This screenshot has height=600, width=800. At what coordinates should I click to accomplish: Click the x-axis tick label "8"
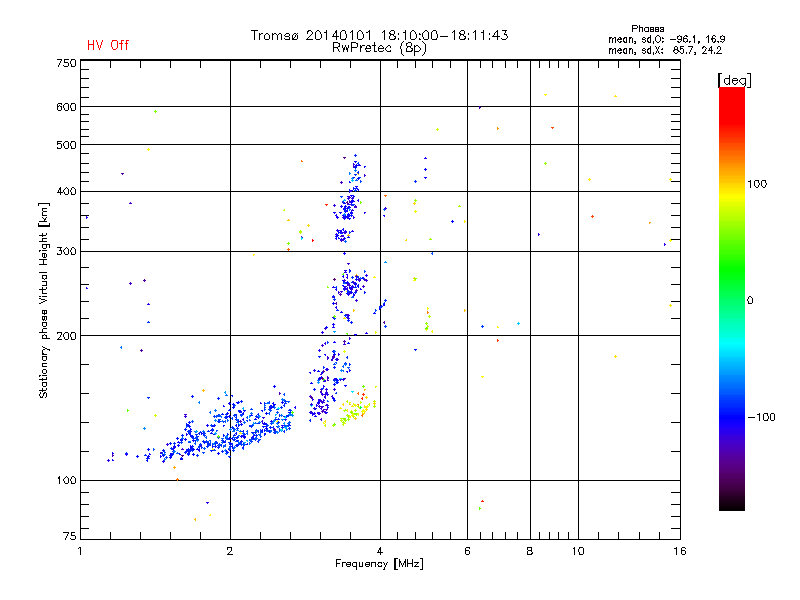[530, 551]
